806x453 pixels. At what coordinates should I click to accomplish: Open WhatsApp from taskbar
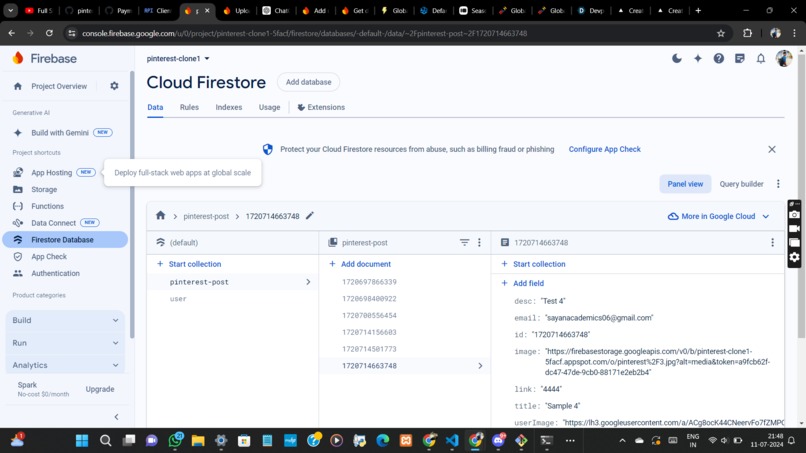[x=175, y=440]
